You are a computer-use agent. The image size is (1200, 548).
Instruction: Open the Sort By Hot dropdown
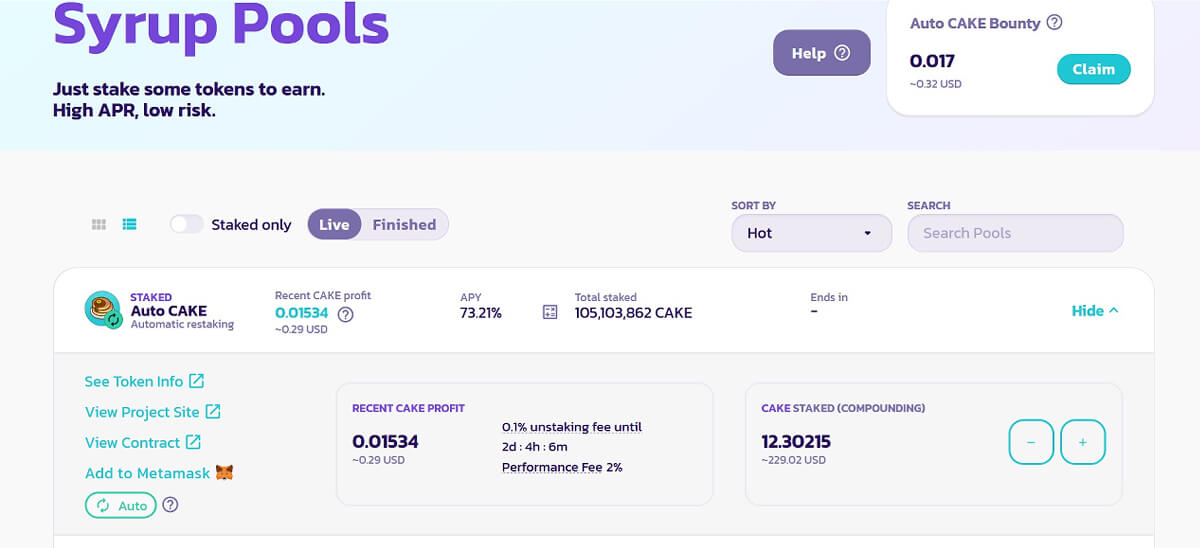(x=811, y=233)
